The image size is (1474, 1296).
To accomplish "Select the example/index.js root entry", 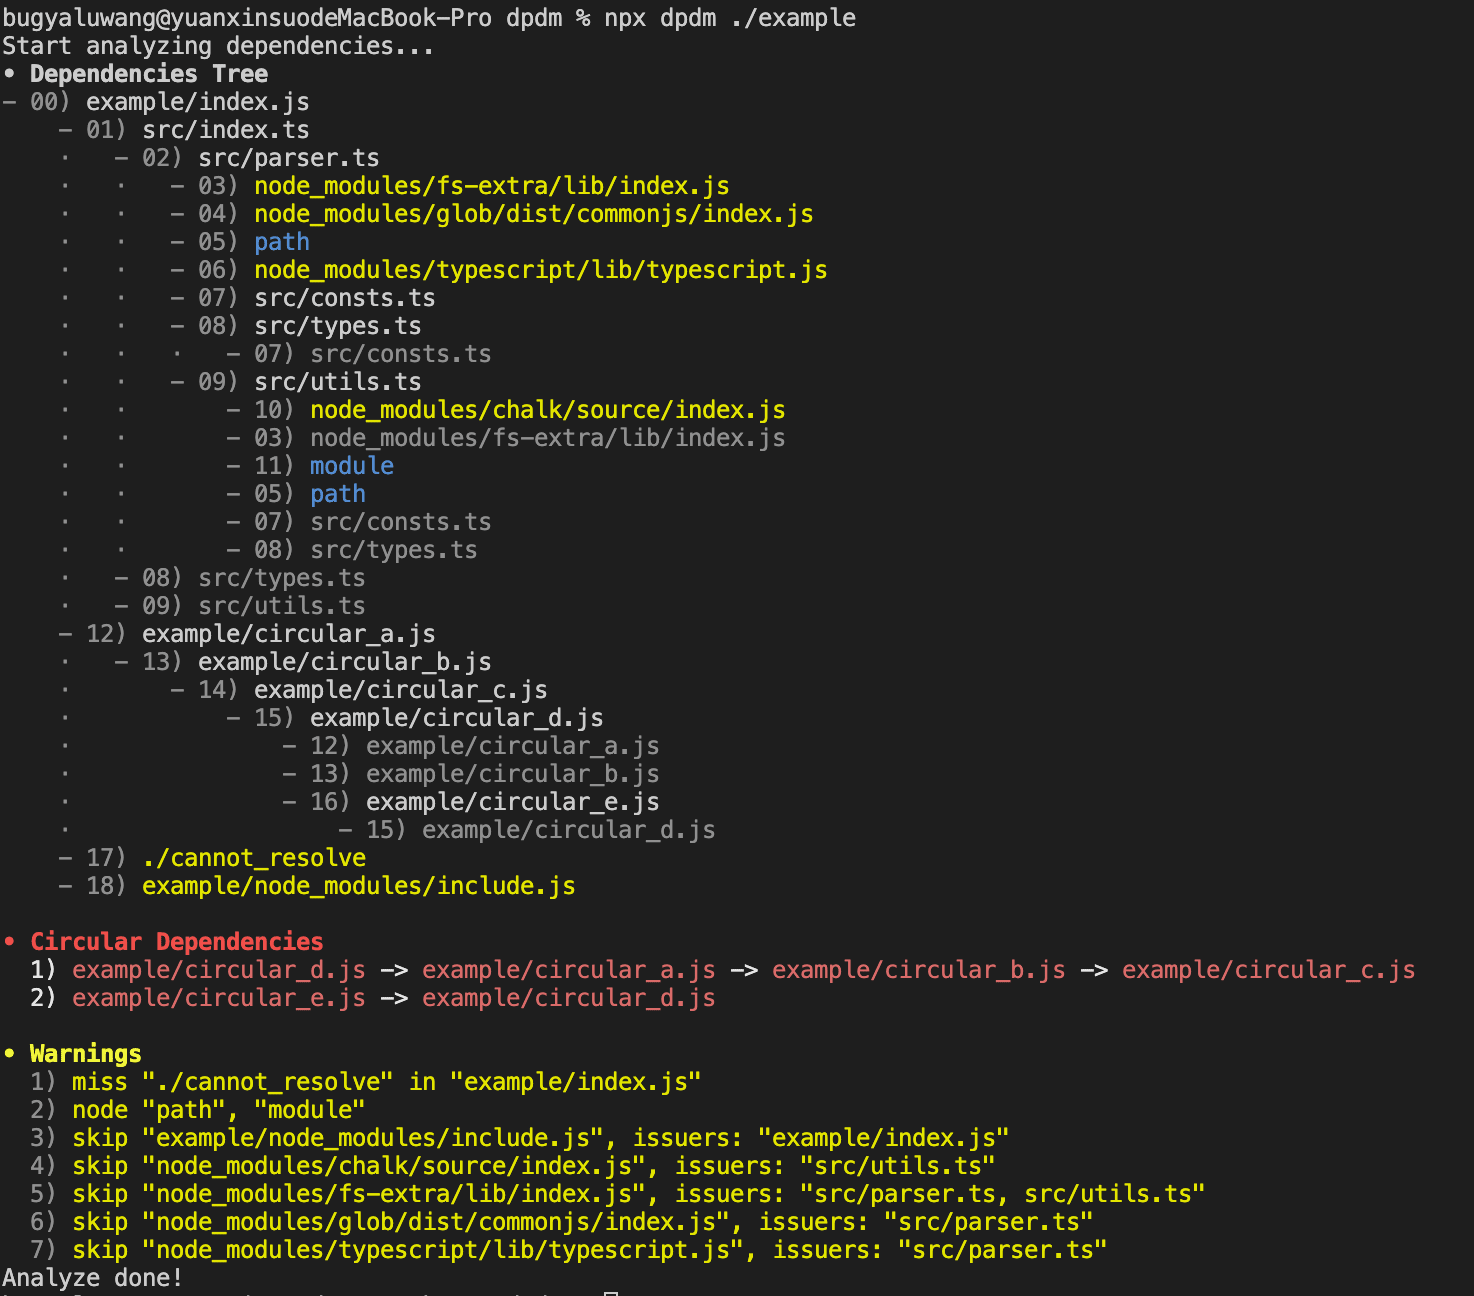I will point(197,101).
